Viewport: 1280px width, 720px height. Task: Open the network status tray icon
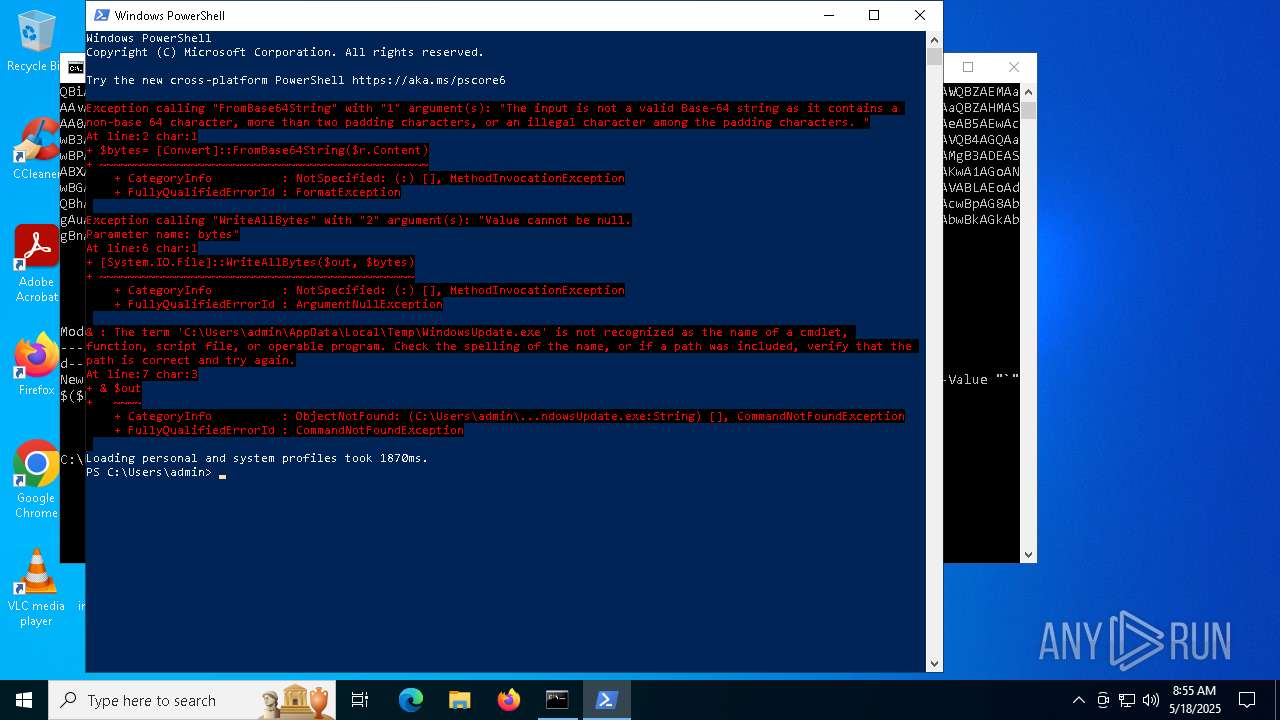[1127, 700]
